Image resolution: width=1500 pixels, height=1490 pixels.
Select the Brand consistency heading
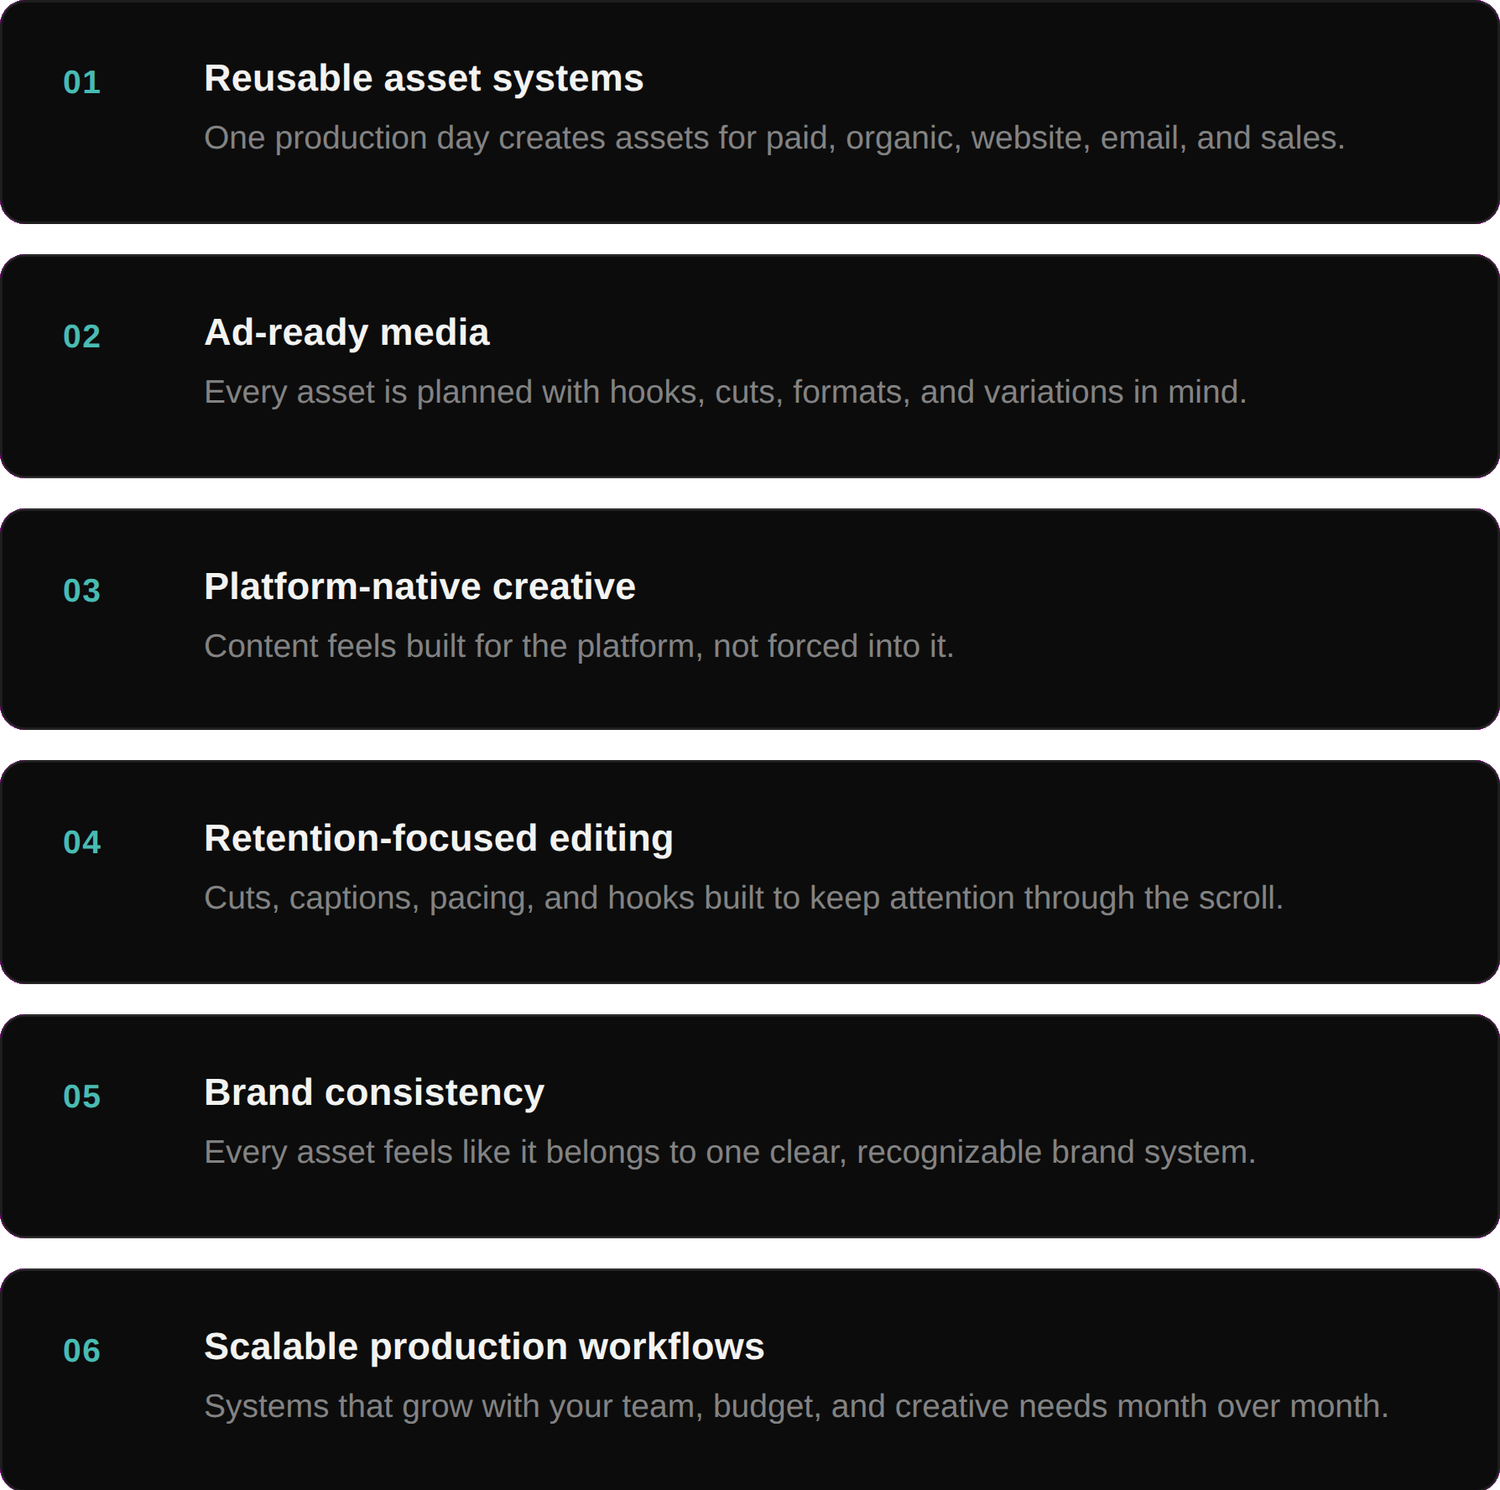point(374,1092)
